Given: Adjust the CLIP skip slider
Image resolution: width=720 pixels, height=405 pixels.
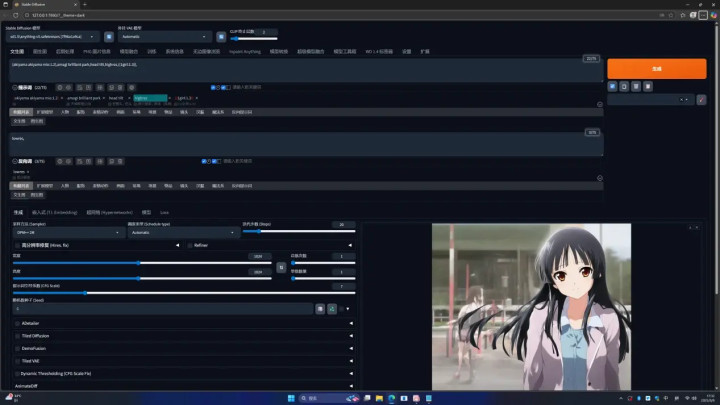Looking at the screenshot, I should point(253,39).
